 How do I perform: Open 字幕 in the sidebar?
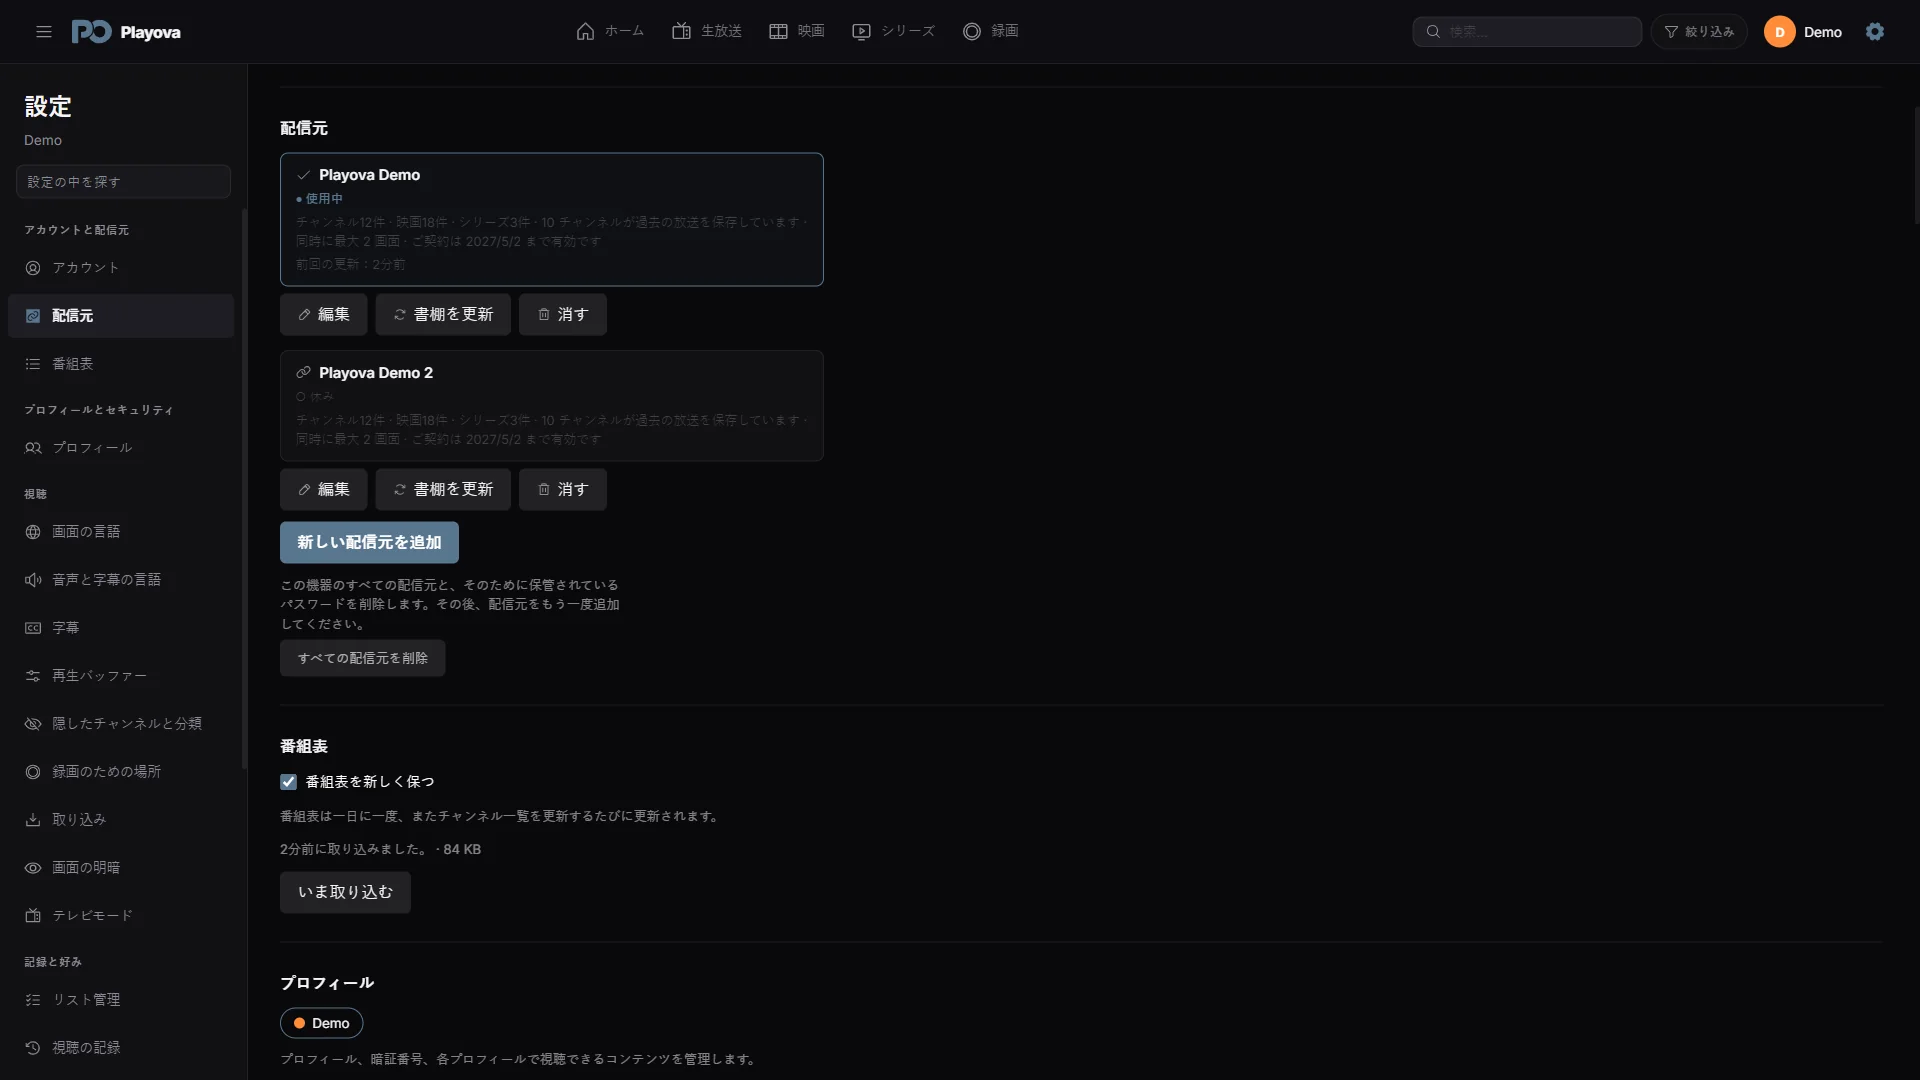121,628
